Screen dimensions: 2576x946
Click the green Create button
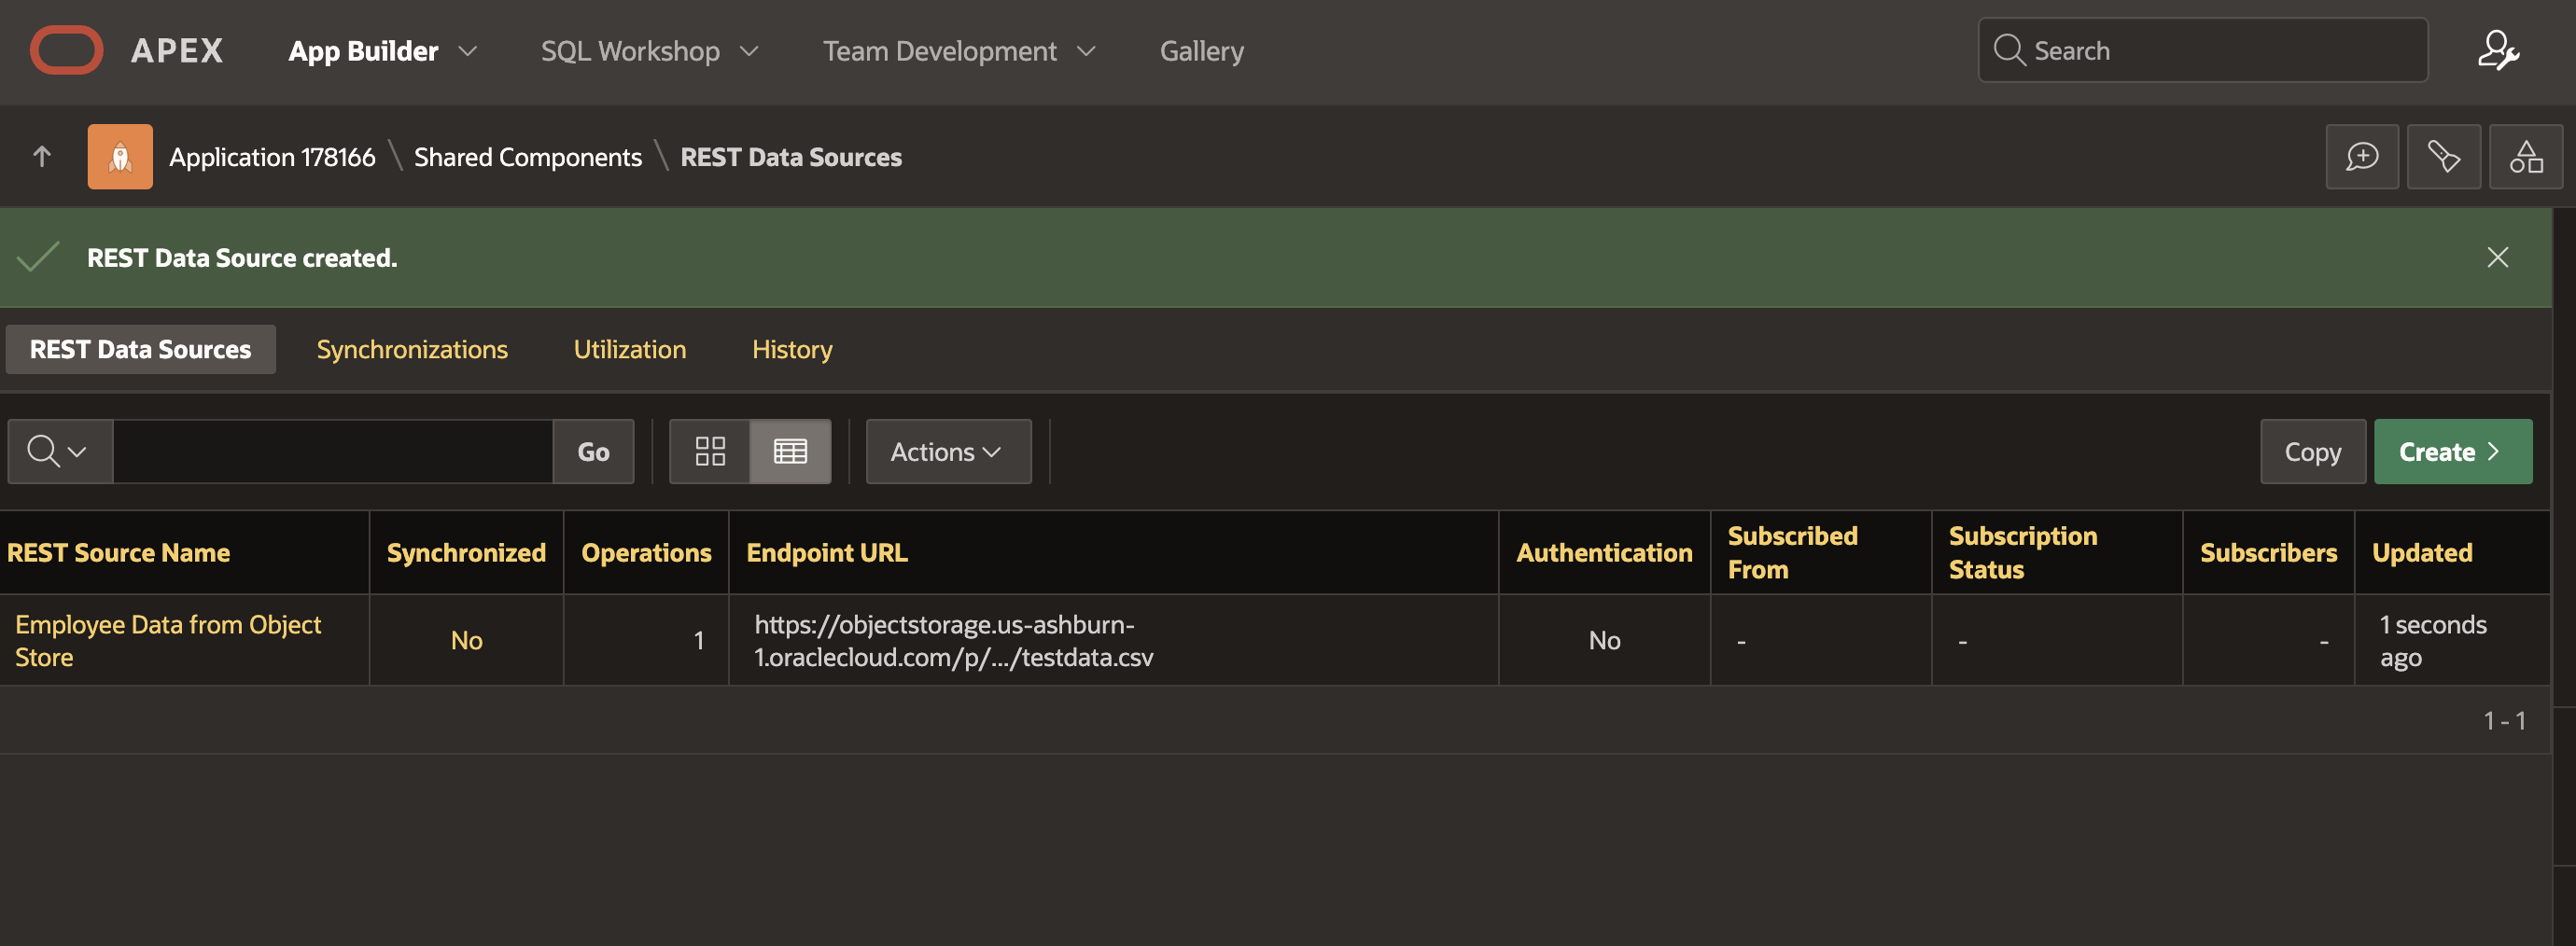2452,452
